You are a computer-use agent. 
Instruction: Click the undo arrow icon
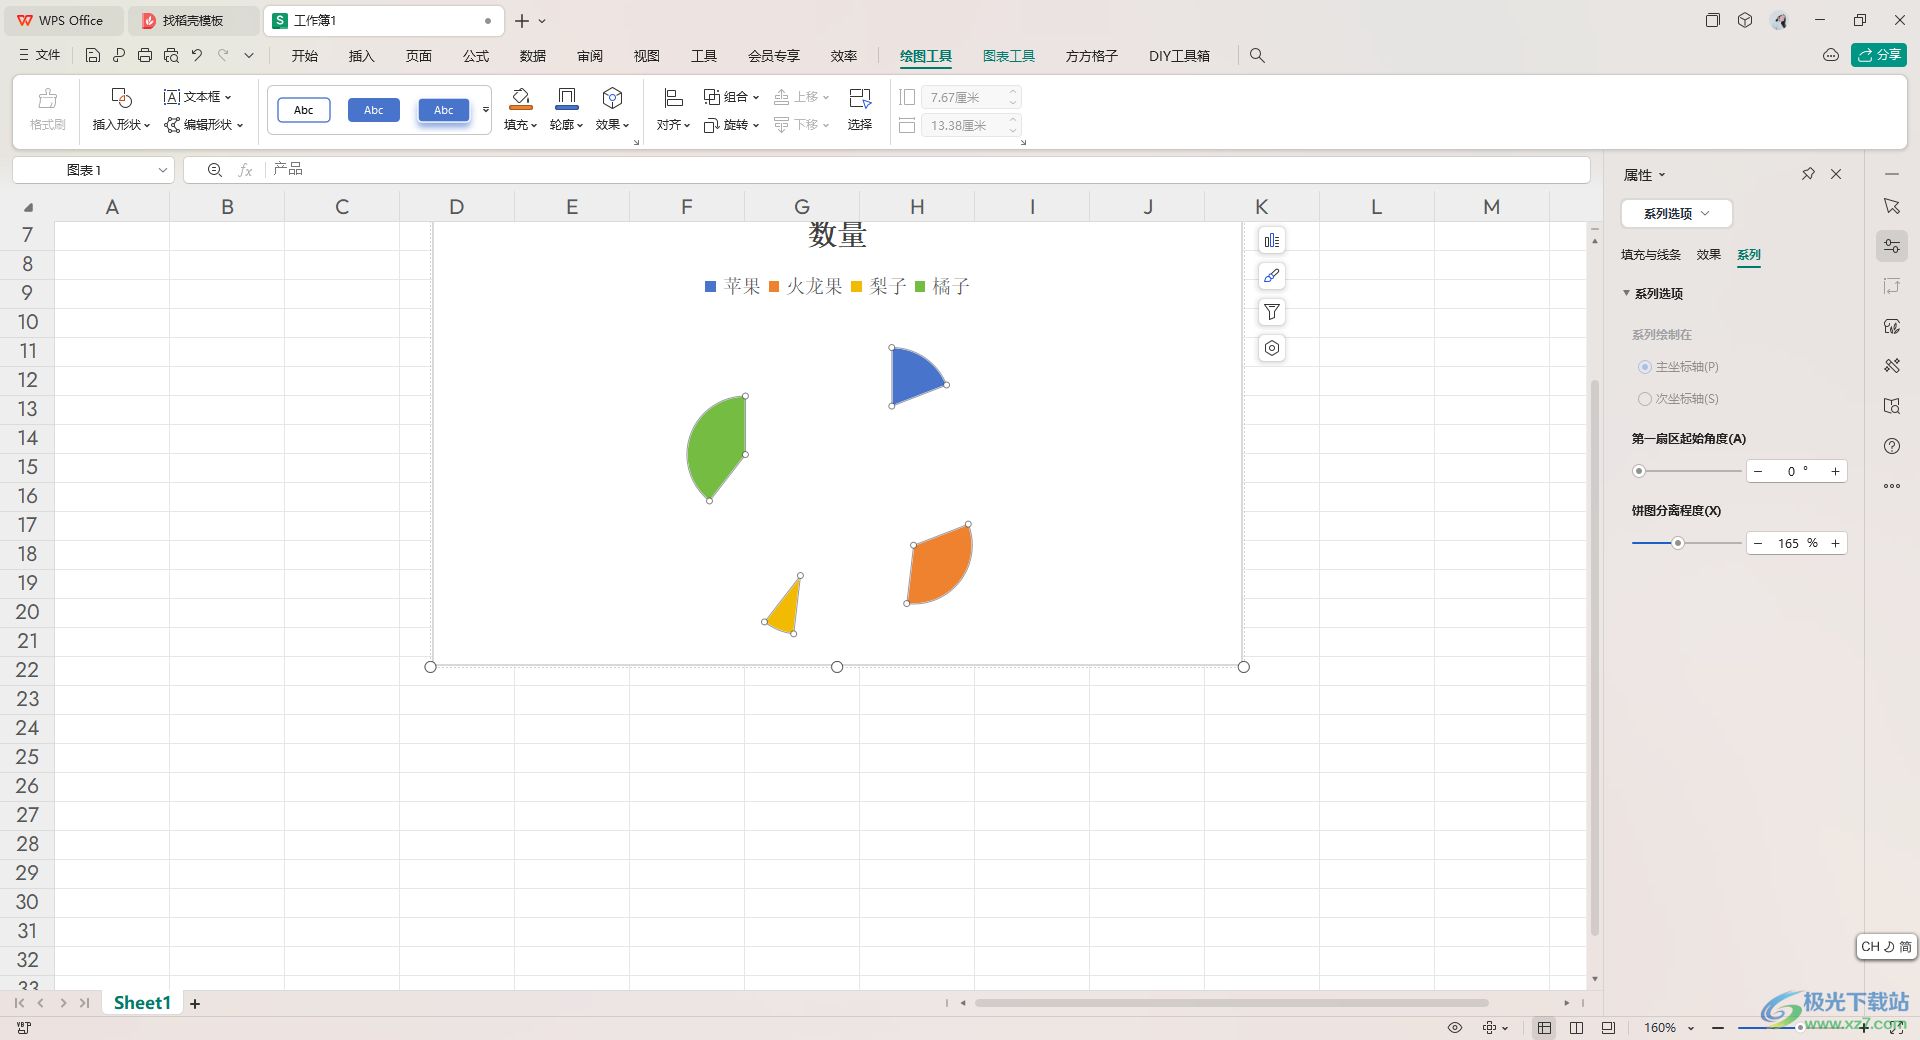click(x=197, y=56)
